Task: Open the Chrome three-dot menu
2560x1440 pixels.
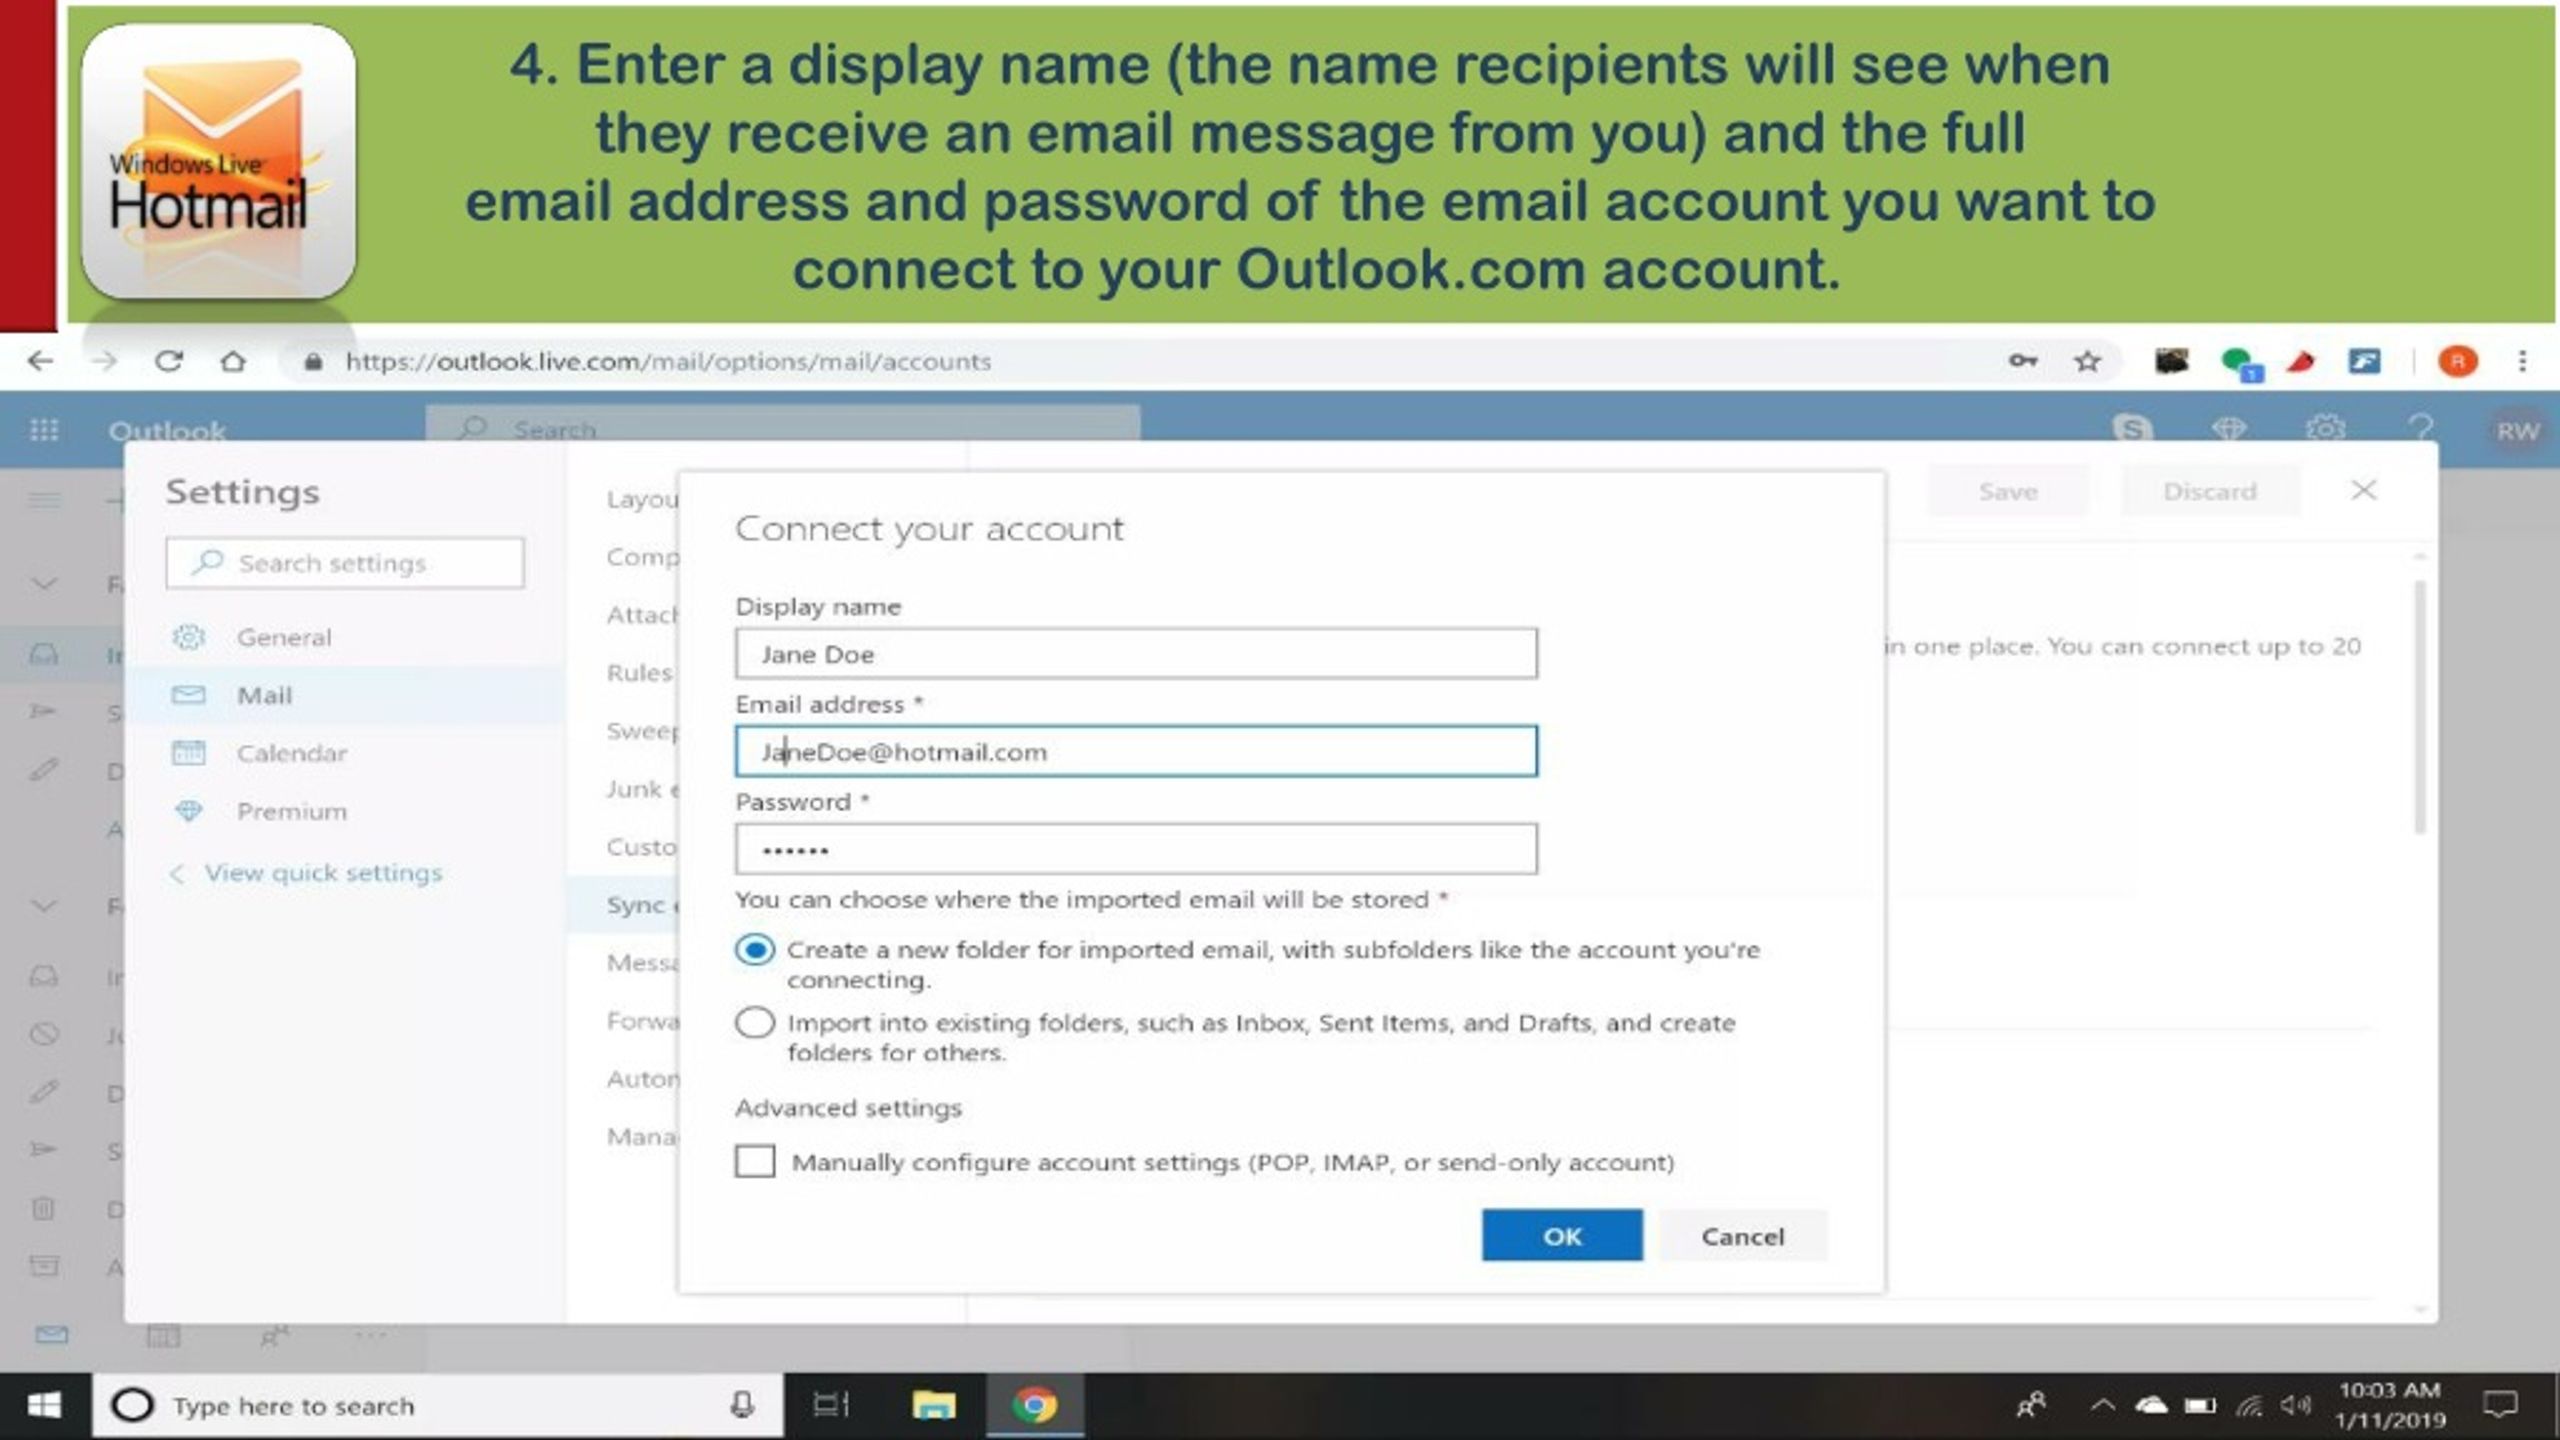Action: point(2523,361)
